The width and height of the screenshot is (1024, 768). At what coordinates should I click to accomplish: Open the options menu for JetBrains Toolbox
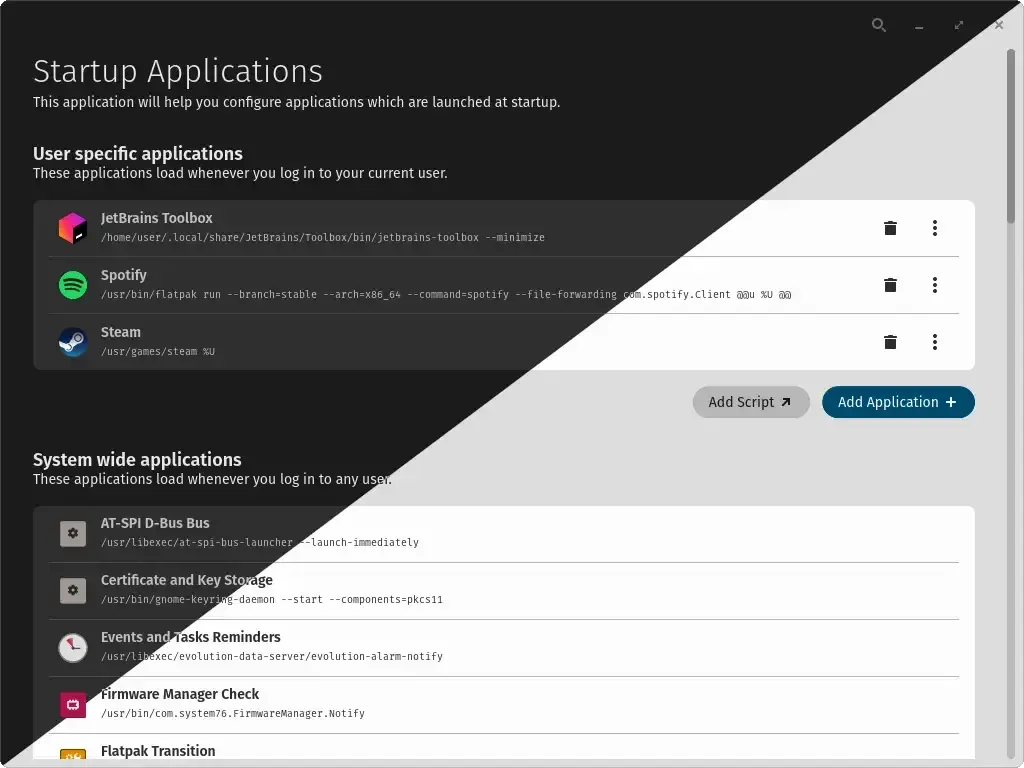(x=935, y=228)
